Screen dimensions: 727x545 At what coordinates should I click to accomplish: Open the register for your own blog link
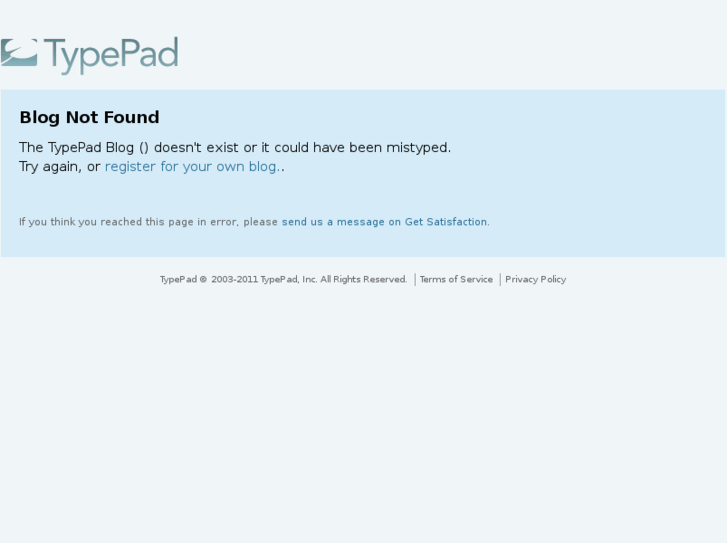click(192, 167)
